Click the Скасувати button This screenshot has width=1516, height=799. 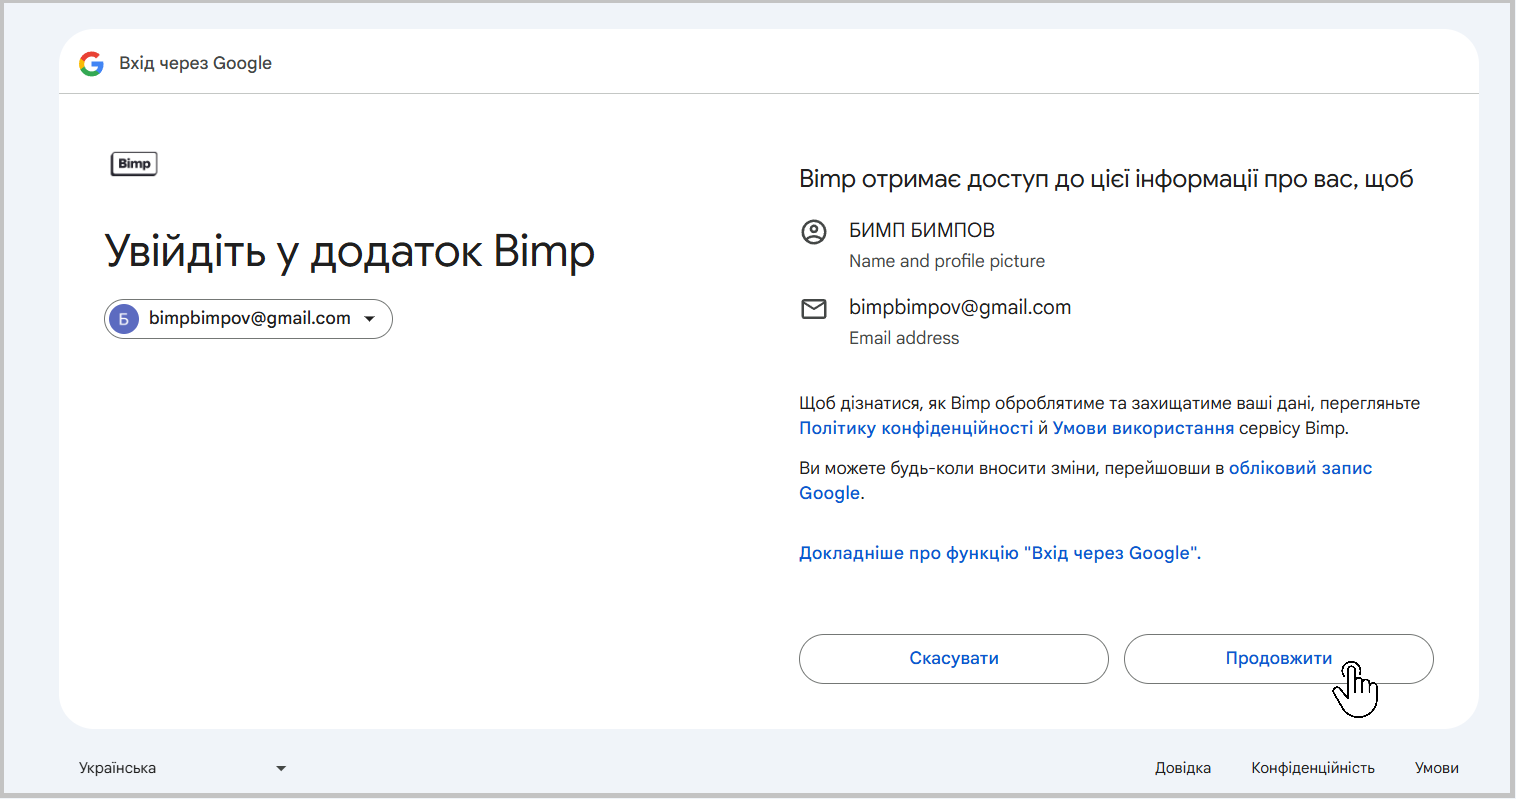pos(954,659)
